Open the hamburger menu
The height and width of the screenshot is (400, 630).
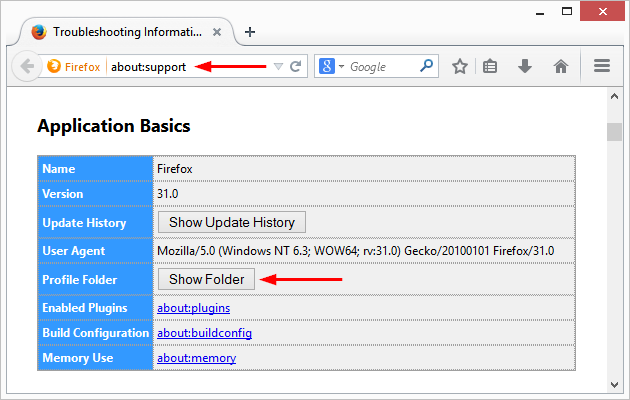click(x=602, y=66)
